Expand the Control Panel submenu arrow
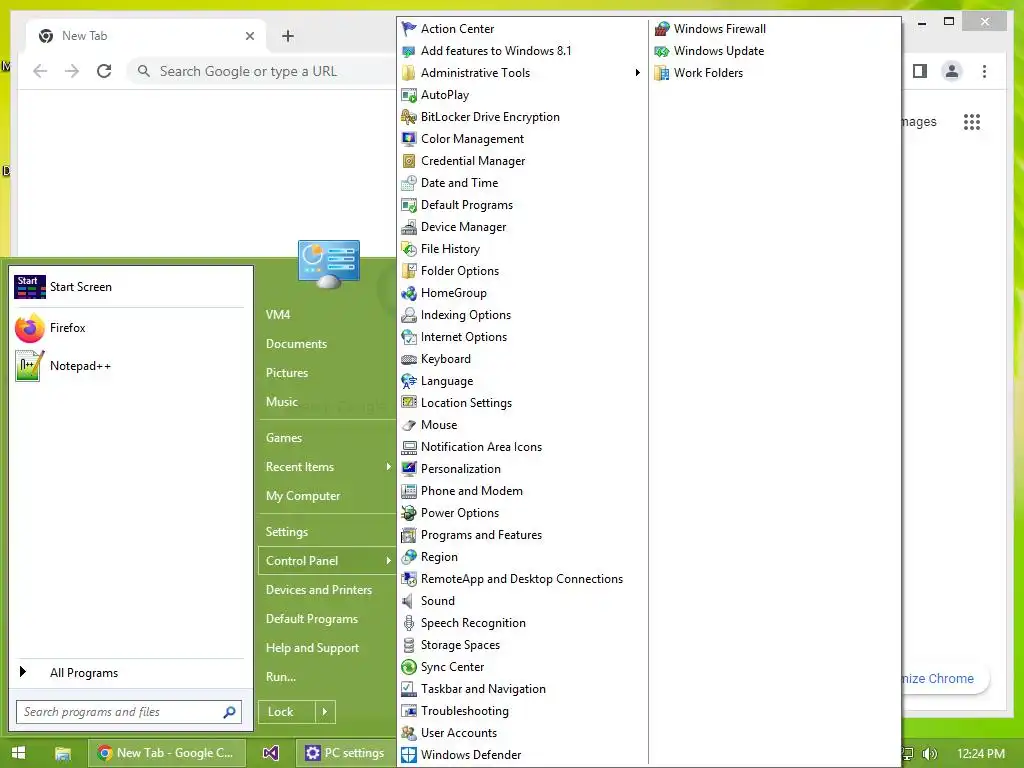1024x768 pixels. click(389, 560)
